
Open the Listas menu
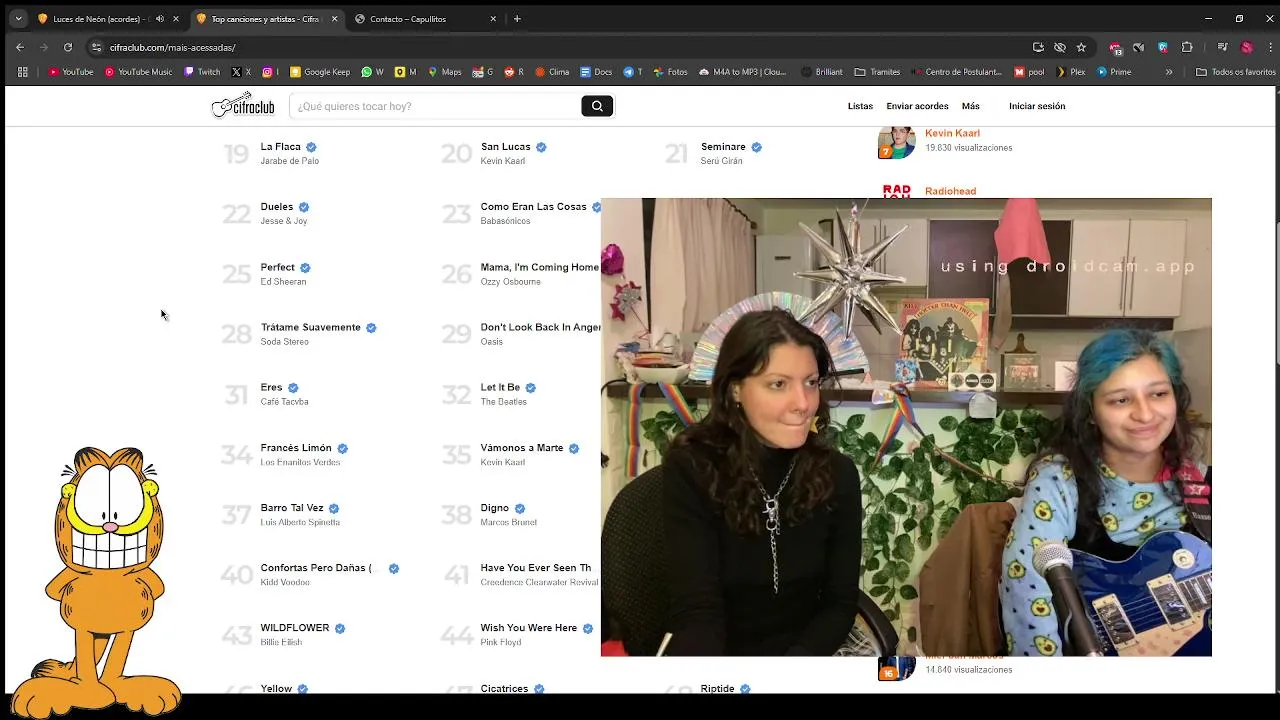coord(860,106)
